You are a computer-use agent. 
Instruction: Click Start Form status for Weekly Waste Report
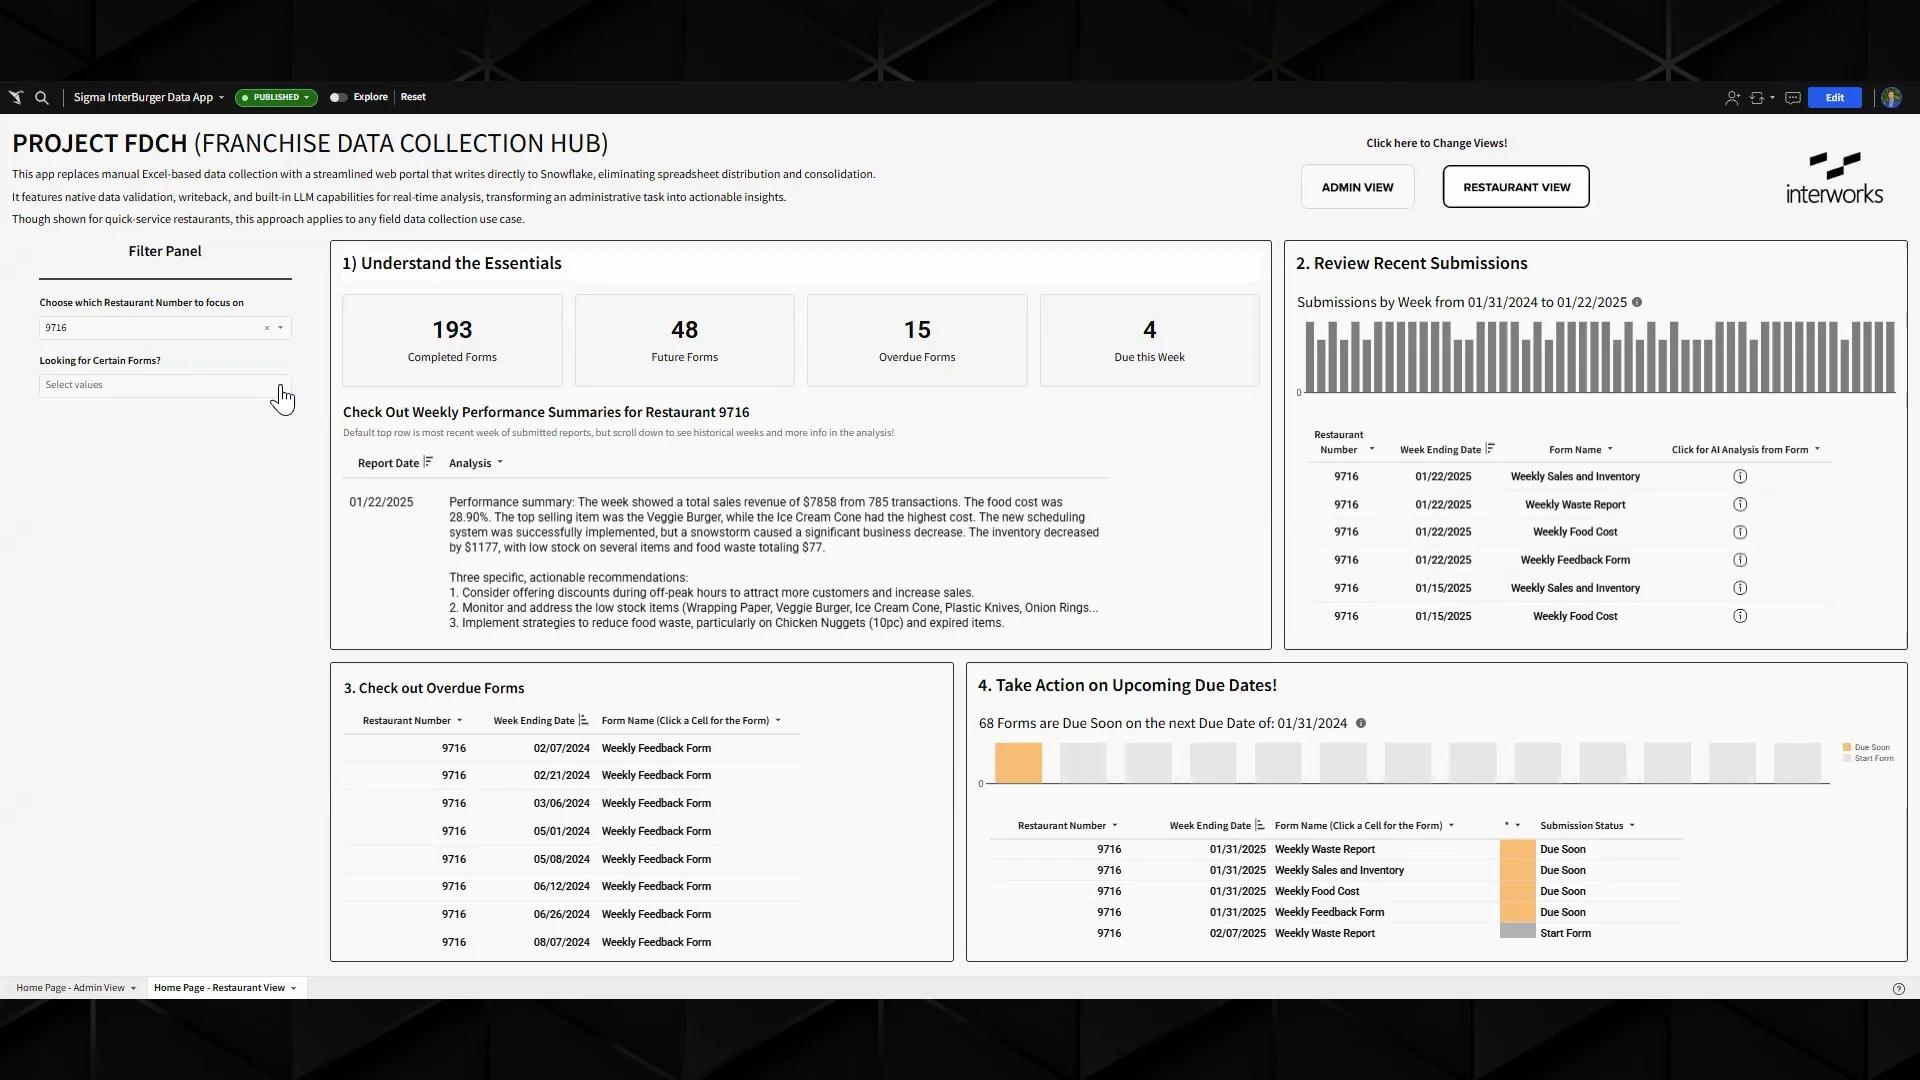pyautogui.click(x=1565, y=933)
